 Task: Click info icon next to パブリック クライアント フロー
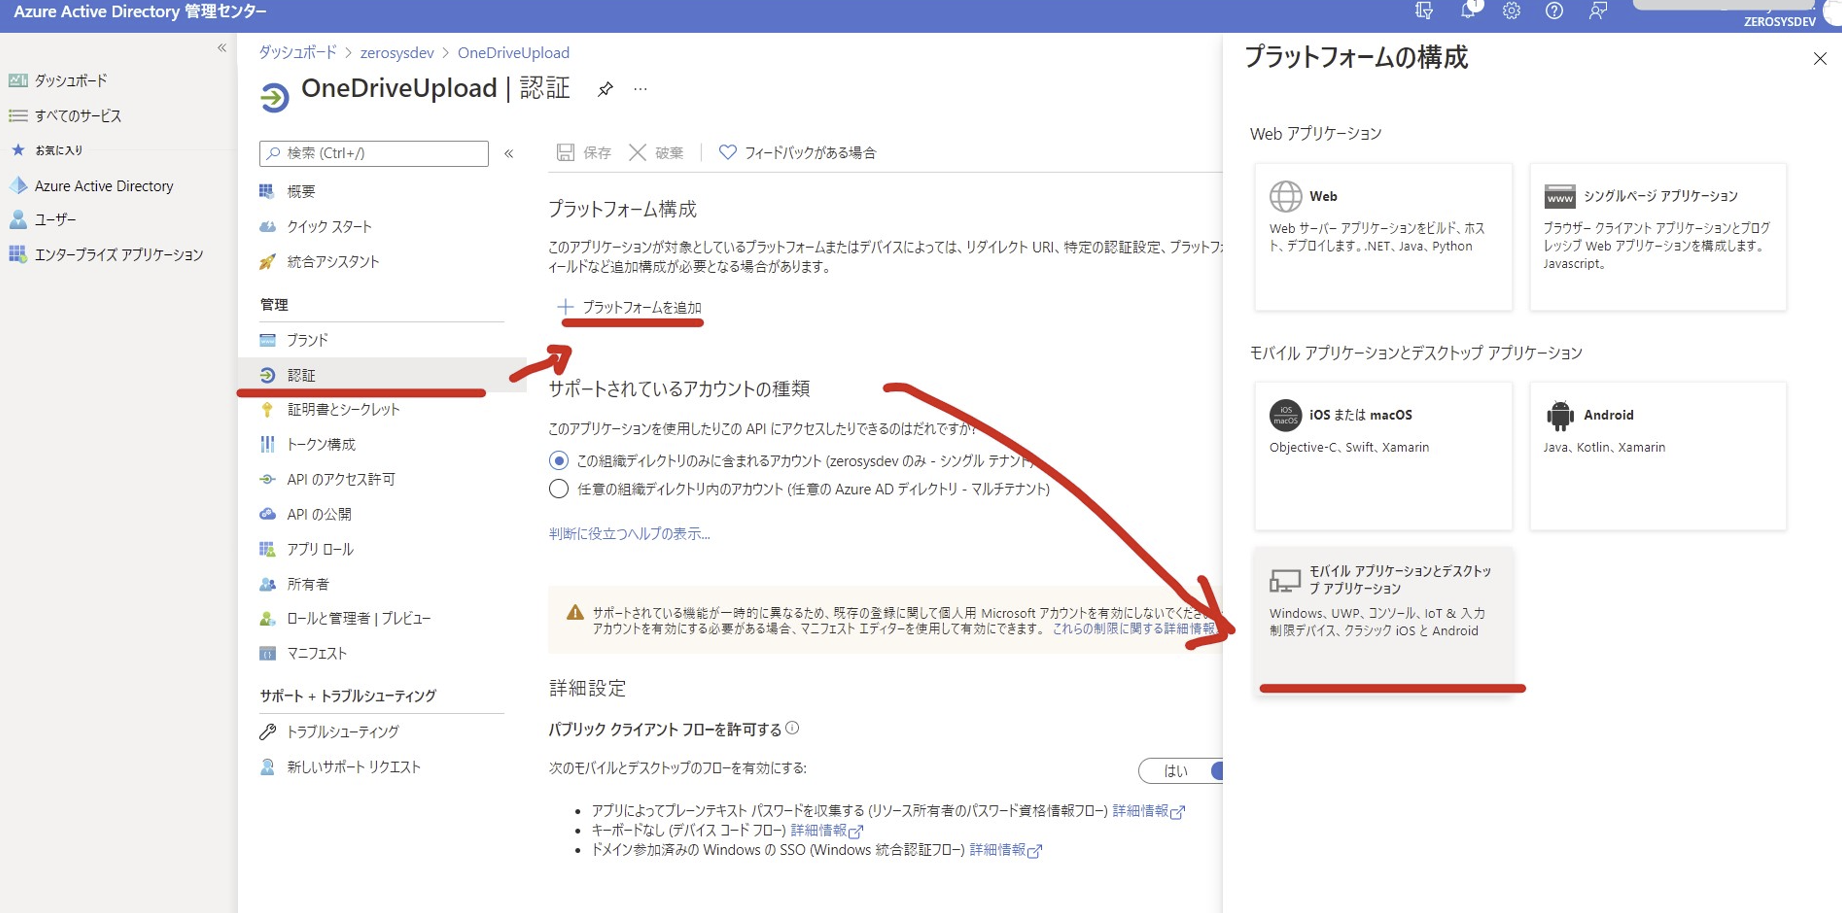tap(792, 728)
